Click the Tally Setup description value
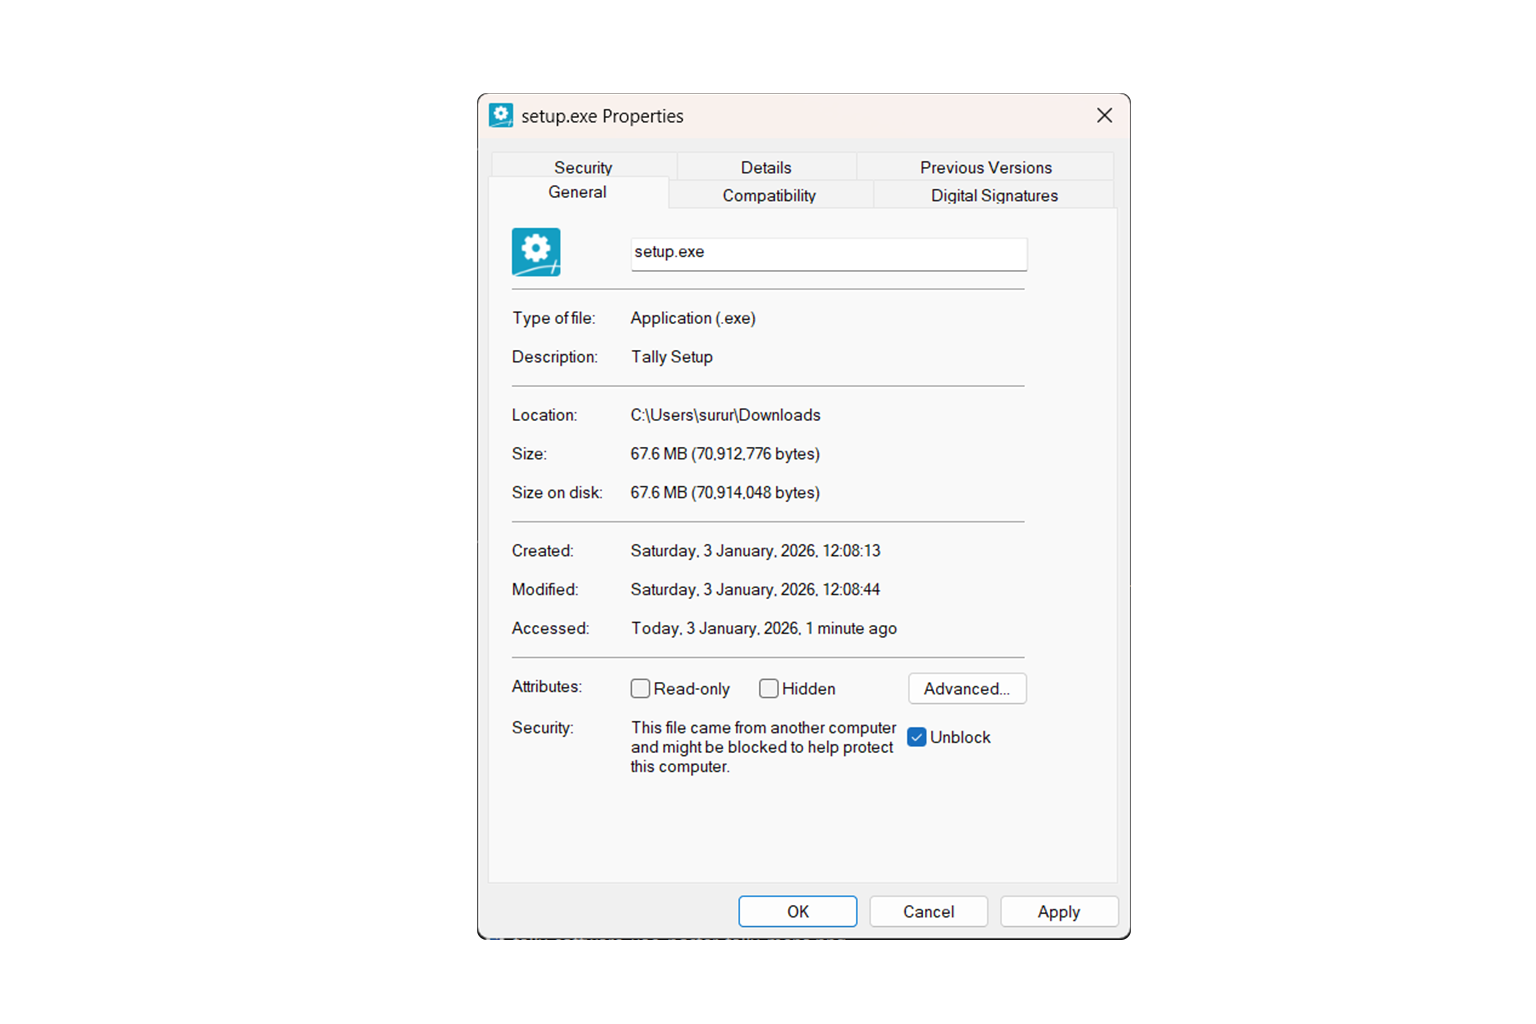 pos(672,357)
